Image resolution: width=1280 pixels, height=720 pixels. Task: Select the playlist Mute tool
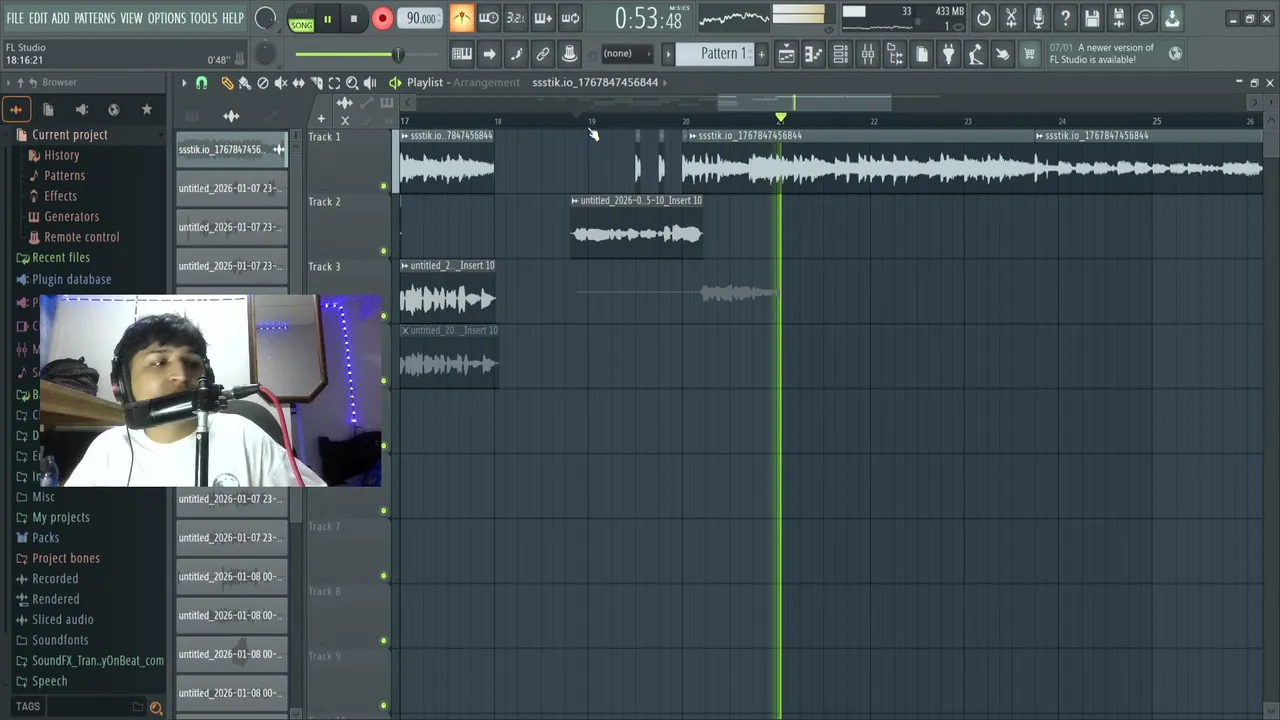tap(281, 83)
